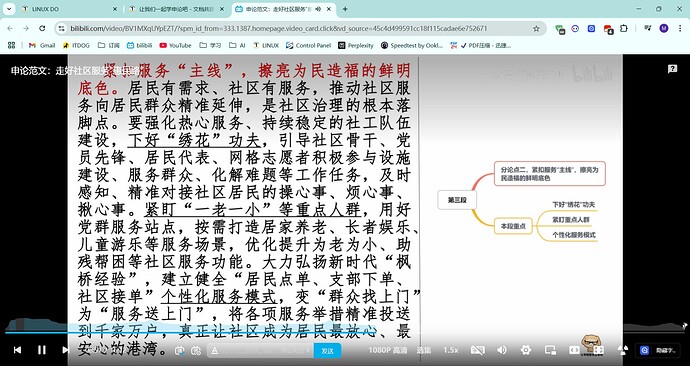Screen dimensions: 690x366
Task: Pause the Bilibili video playback
Action: (42, 350)
